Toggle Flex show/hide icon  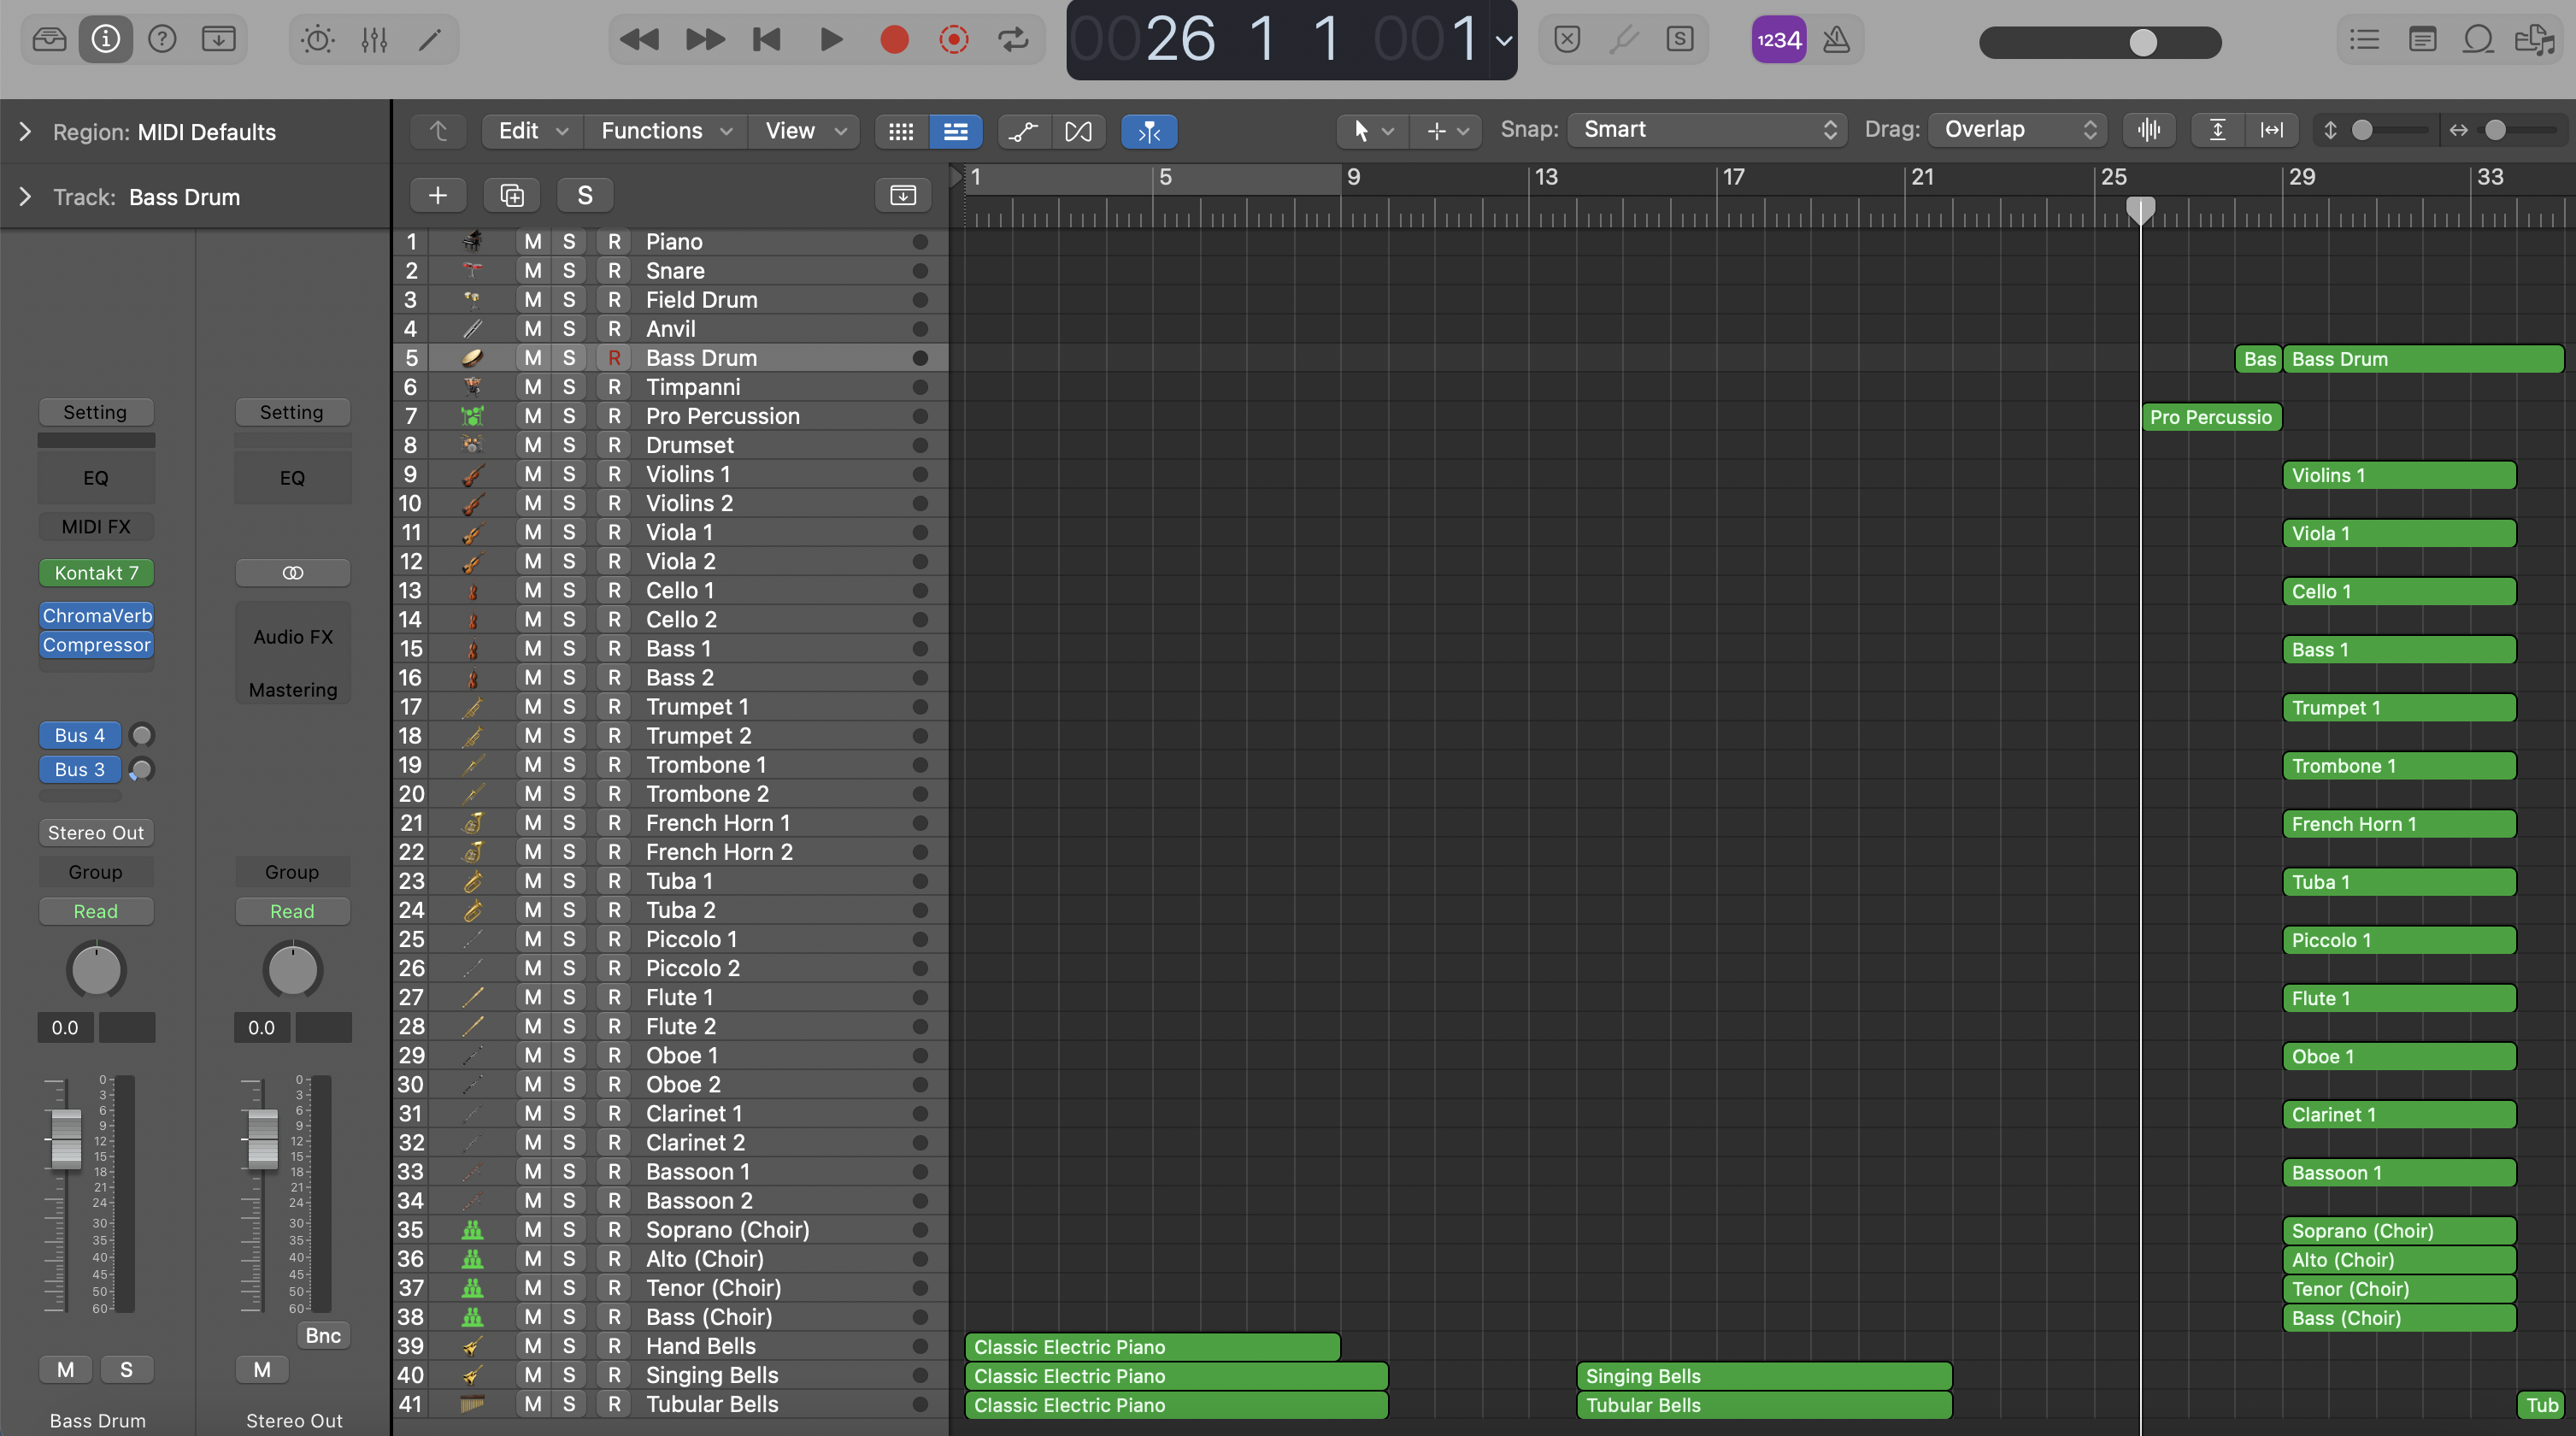click(x=1078, y=131)
